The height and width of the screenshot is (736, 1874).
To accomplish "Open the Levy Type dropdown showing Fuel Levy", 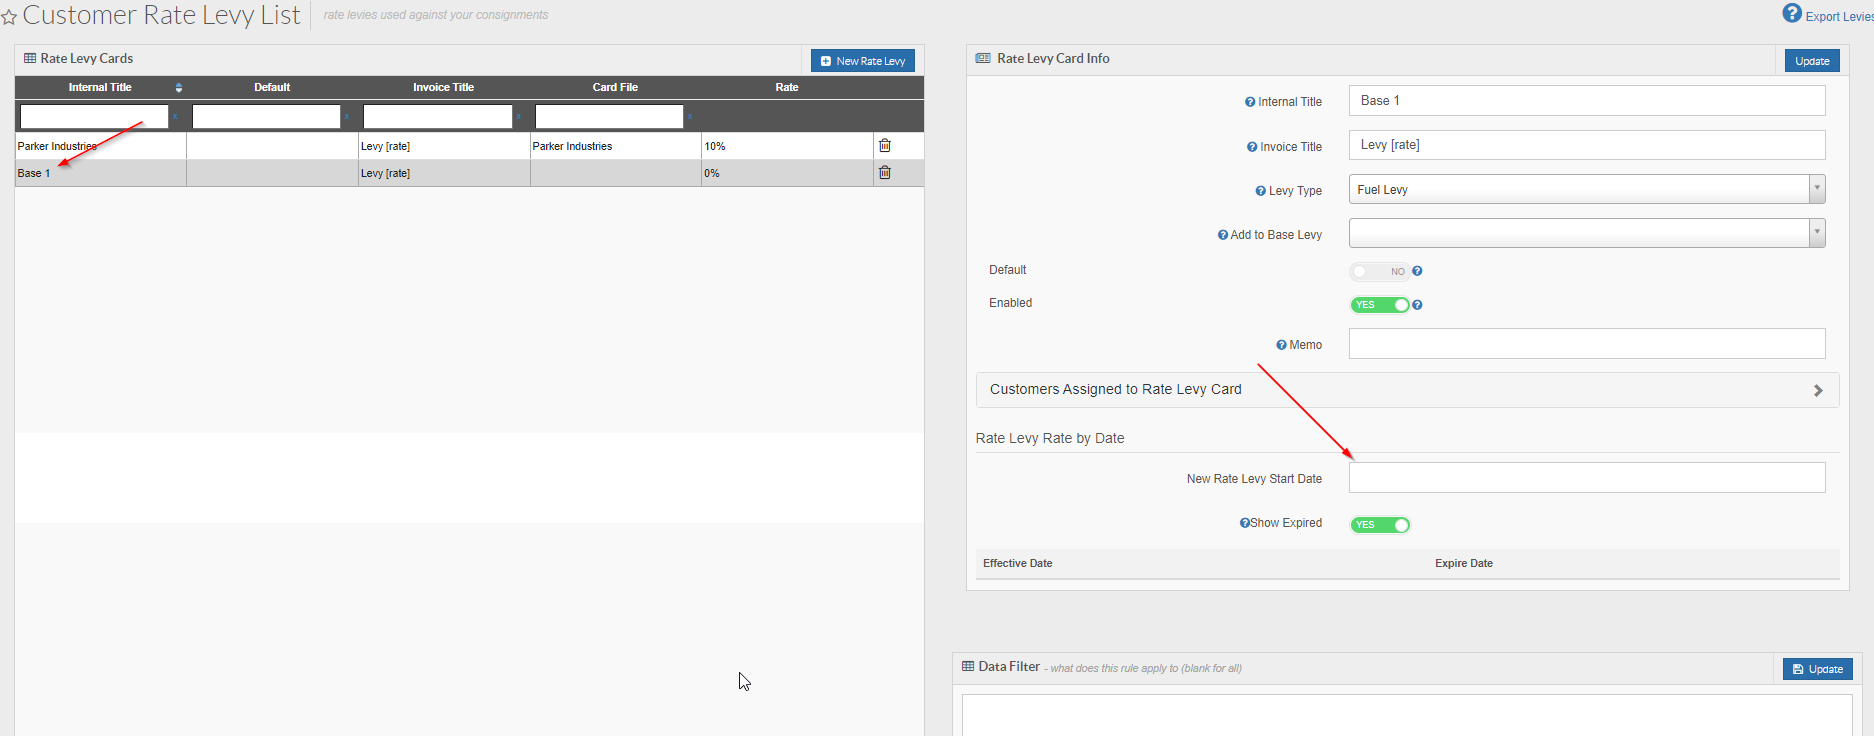I will (1587, 189).
